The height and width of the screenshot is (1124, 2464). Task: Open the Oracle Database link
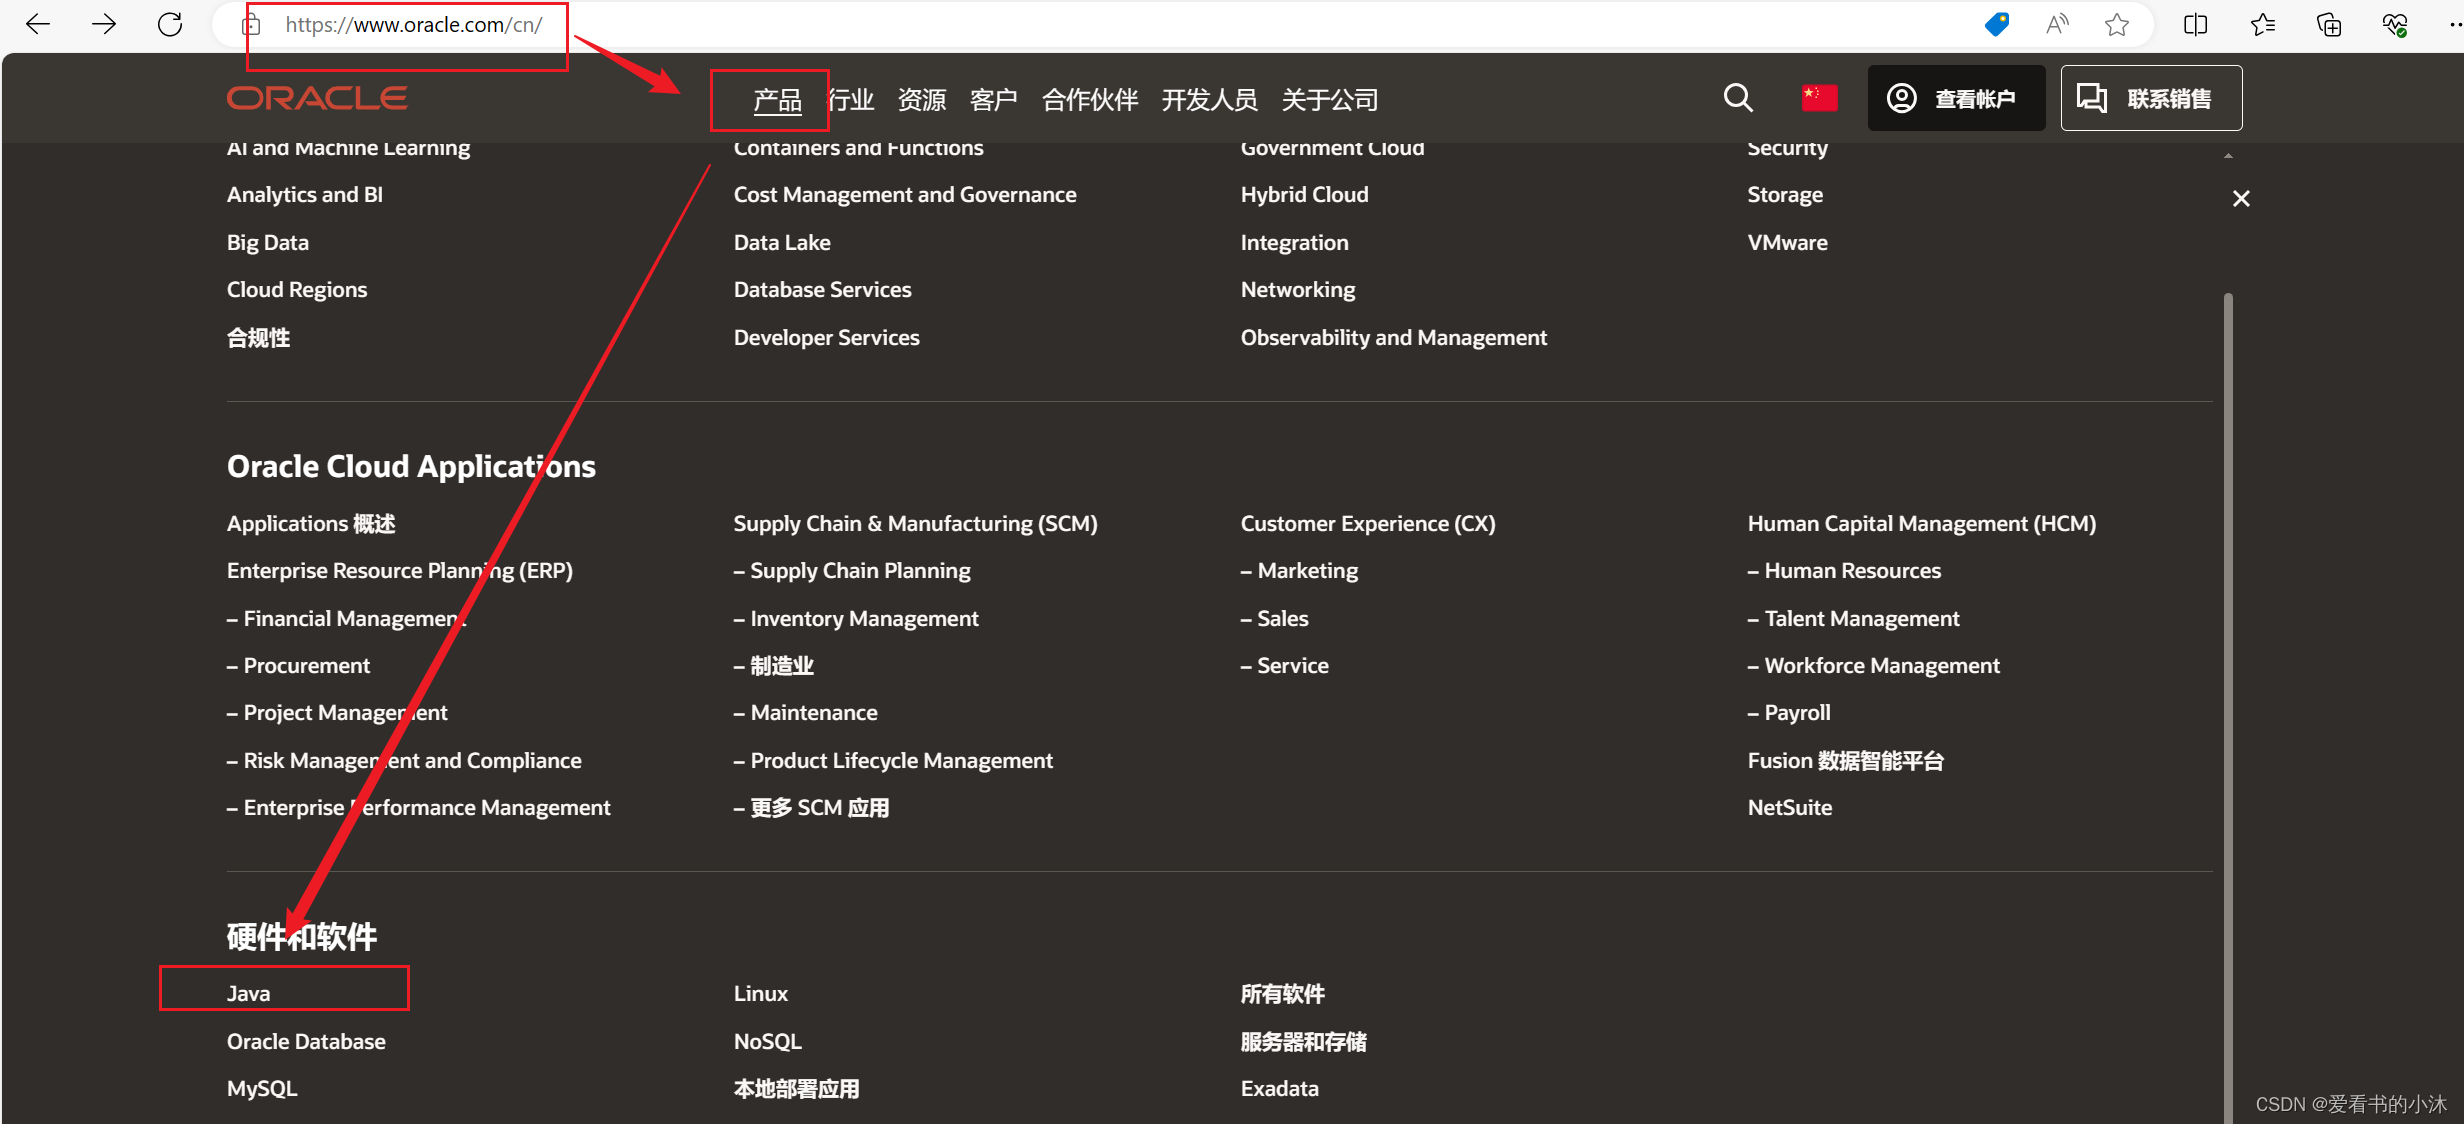pos(306,1041)
